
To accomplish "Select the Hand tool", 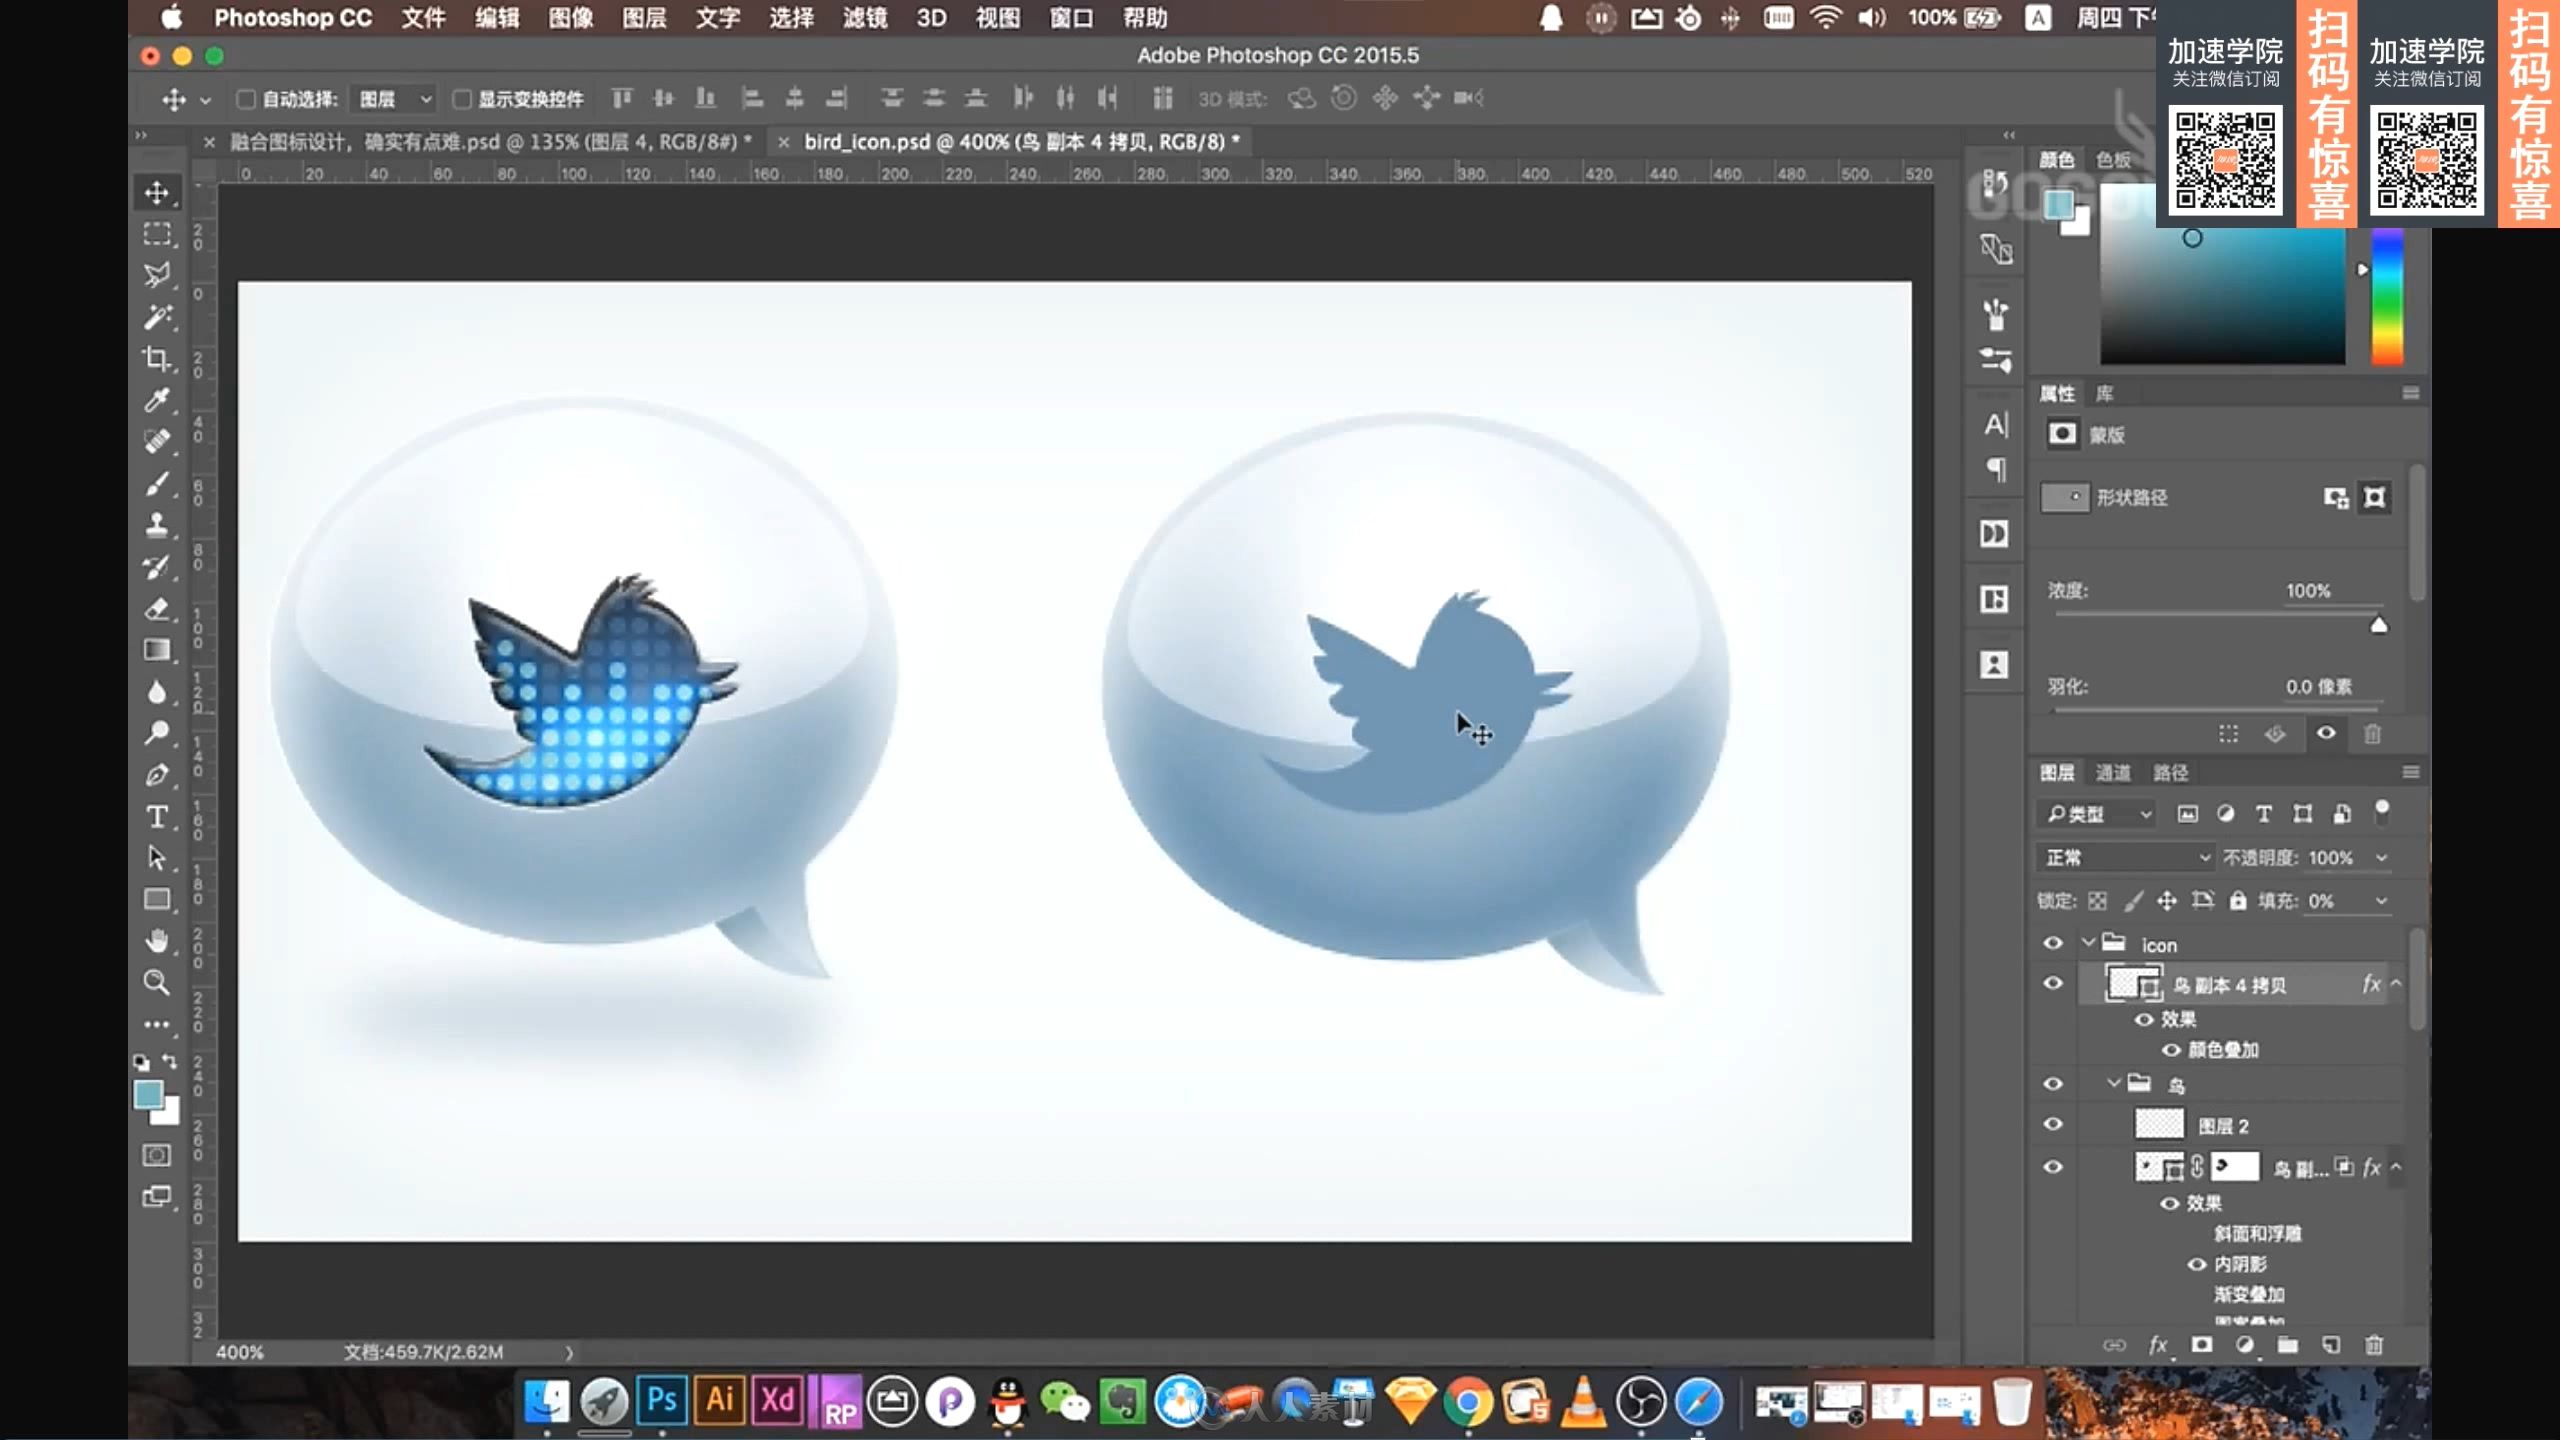I will (x=157, y=941).
